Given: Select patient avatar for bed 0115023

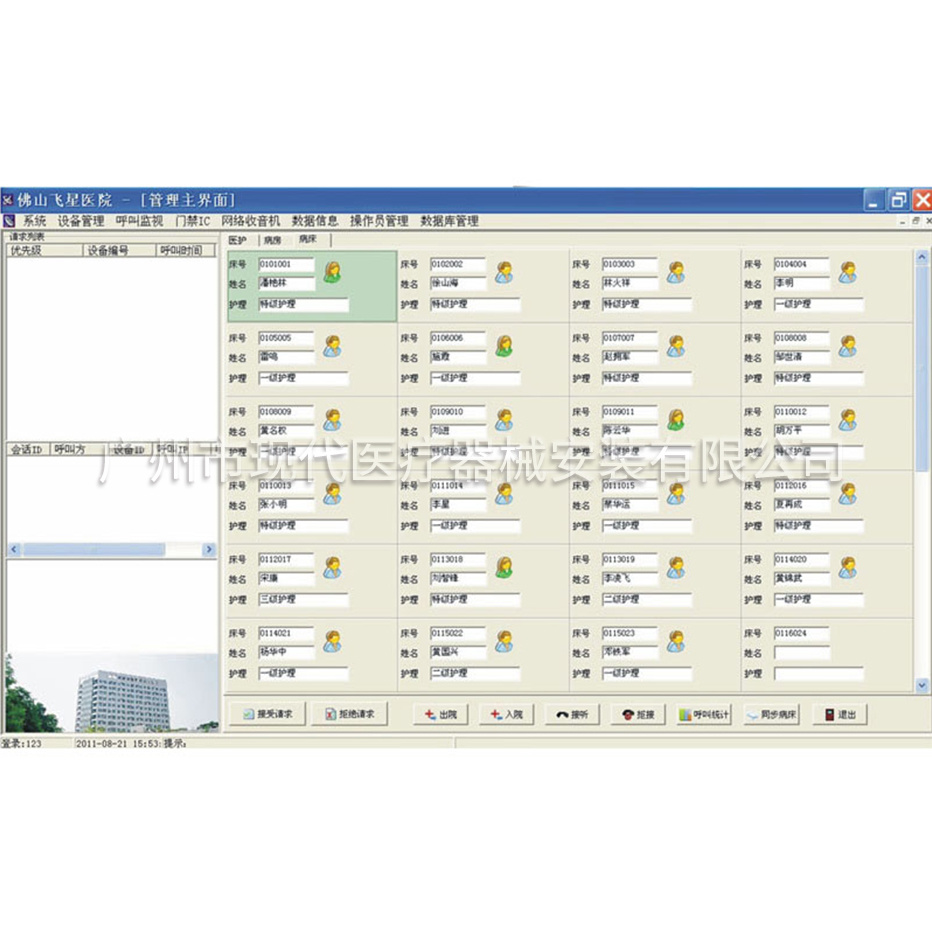Looking at the screenshot, I should [x=676, y=641].
